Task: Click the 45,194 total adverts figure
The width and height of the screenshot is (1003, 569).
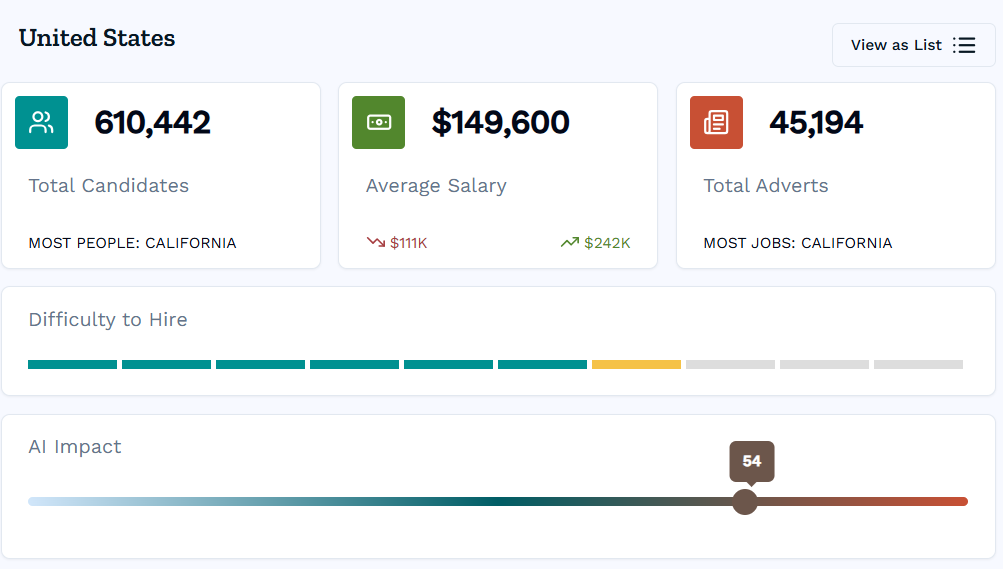Action: pyautogui.click(x=816, y=123)
